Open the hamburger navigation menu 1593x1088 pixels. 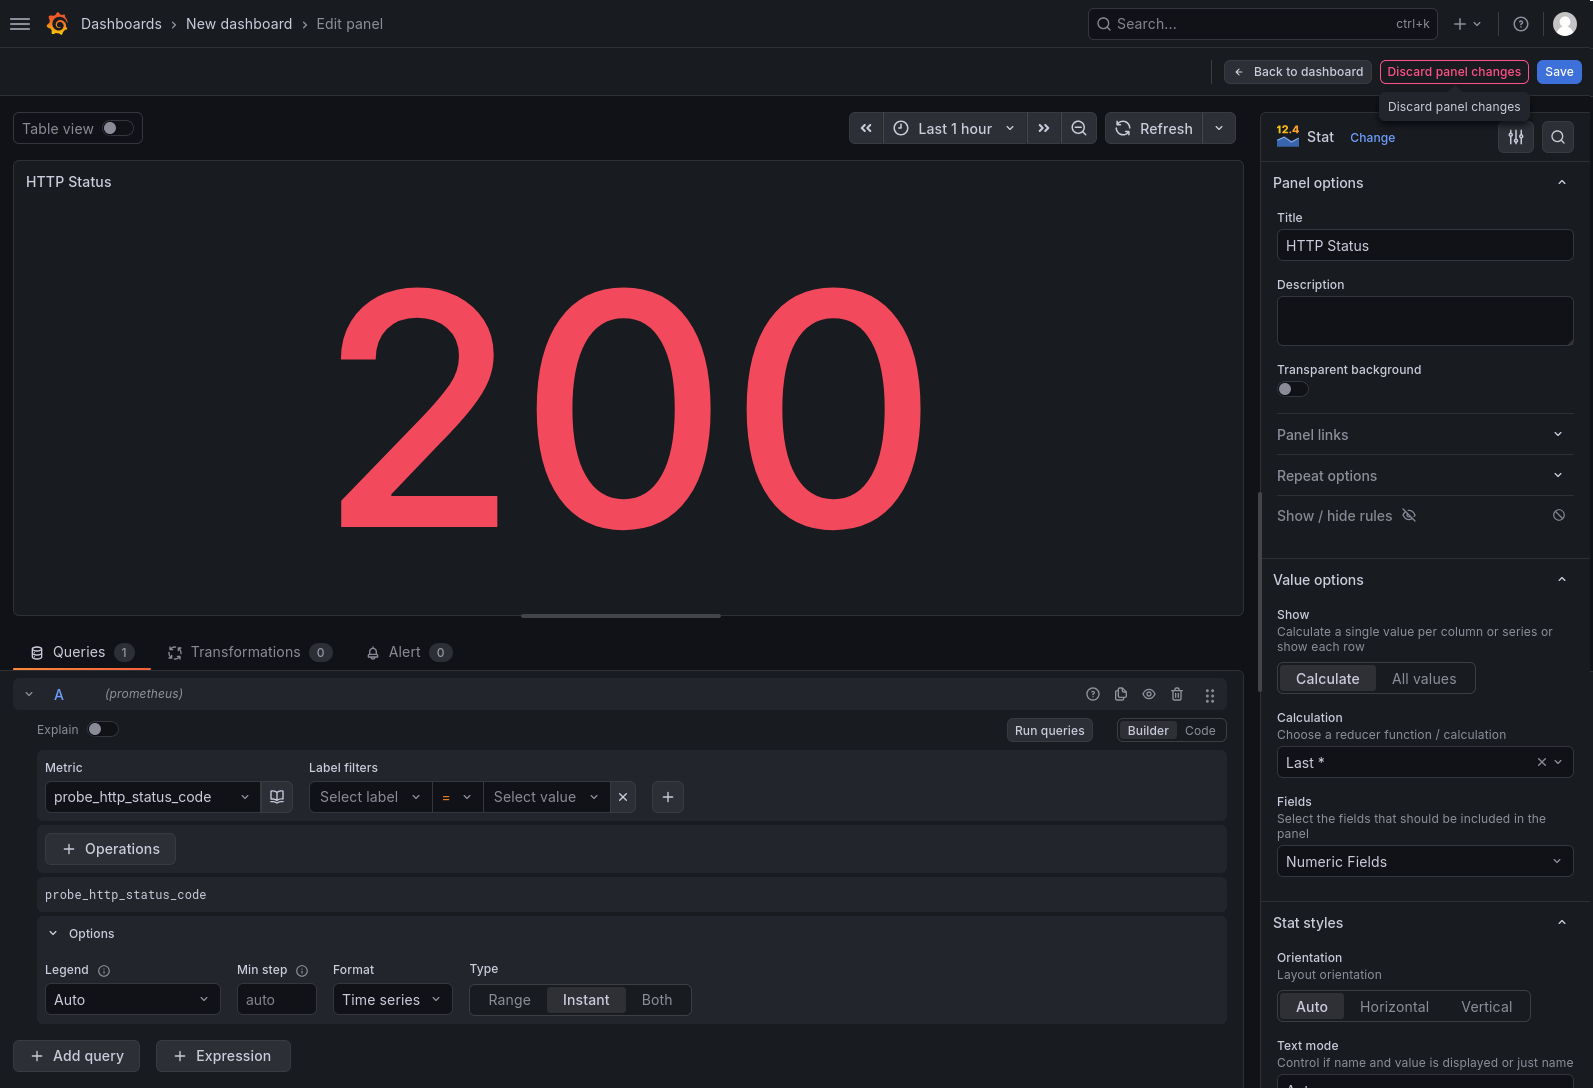click(x=20, y=24)
